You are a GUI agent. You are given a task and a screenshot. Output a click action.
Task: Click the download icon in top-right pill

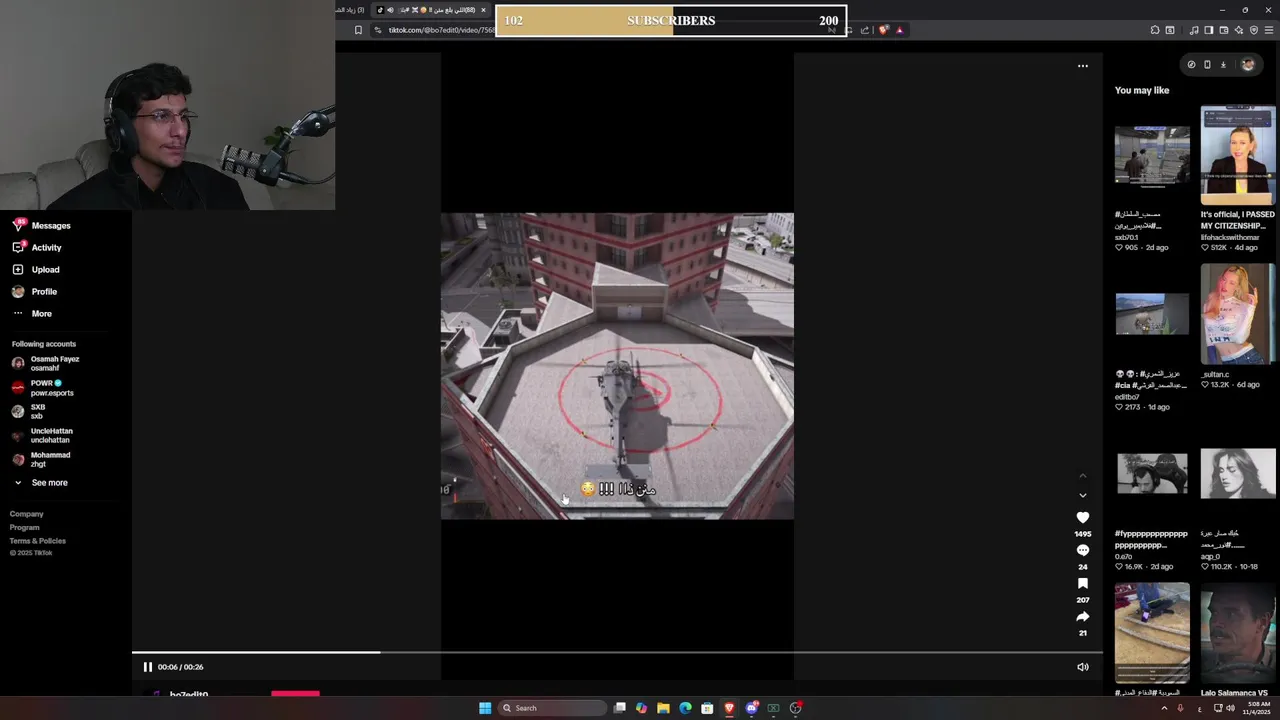pos(1223,65)
